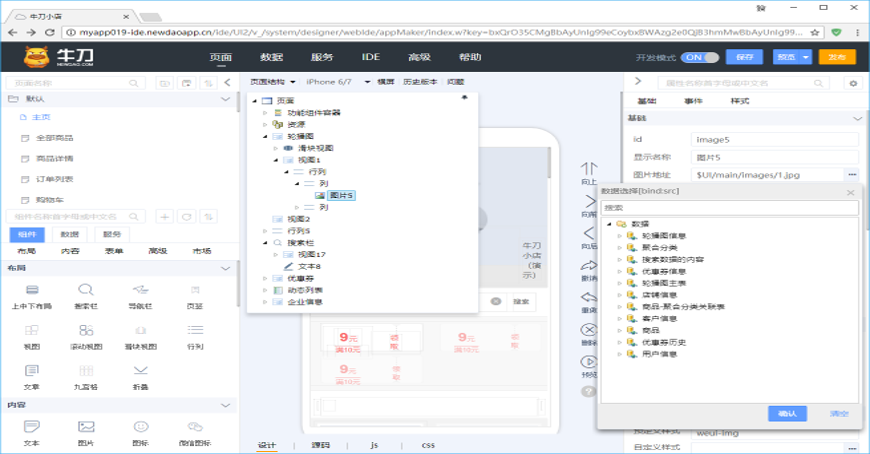Toggle the 开发模式 ON switch

[x=703, y=57]
